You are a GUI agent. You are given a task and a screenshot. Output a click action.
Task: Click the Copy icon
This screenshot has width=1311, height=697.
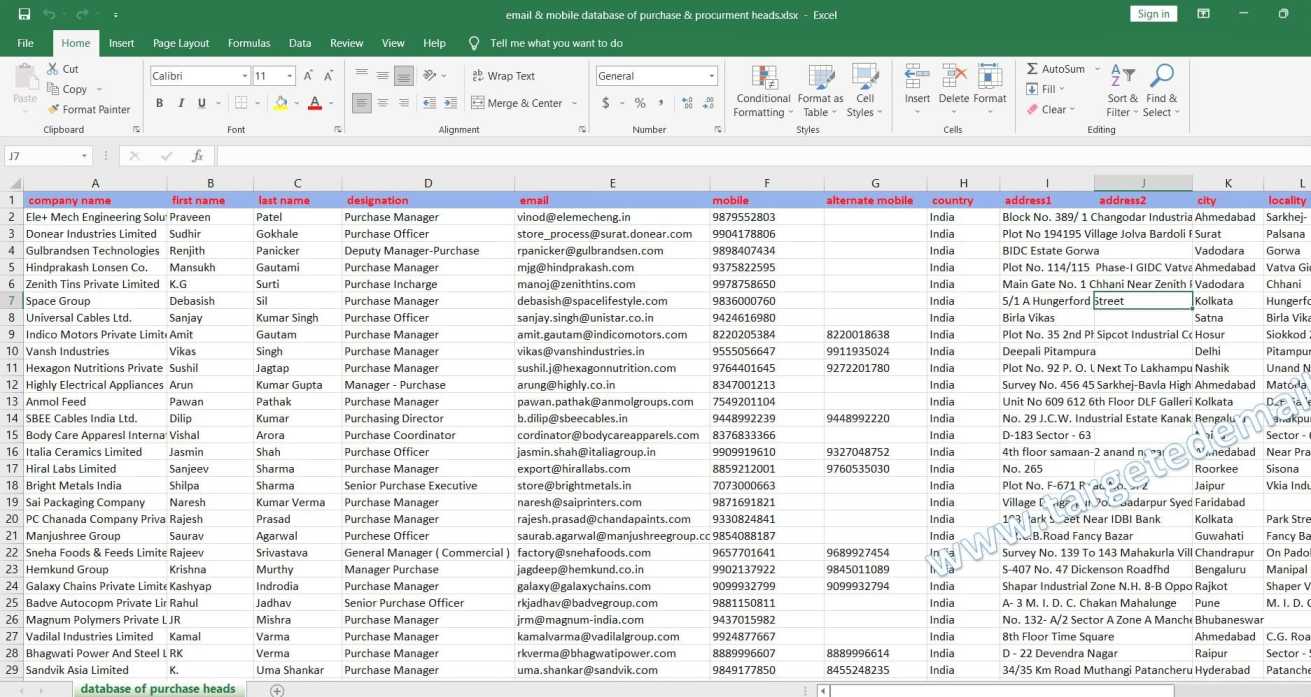tap(53, 89)
